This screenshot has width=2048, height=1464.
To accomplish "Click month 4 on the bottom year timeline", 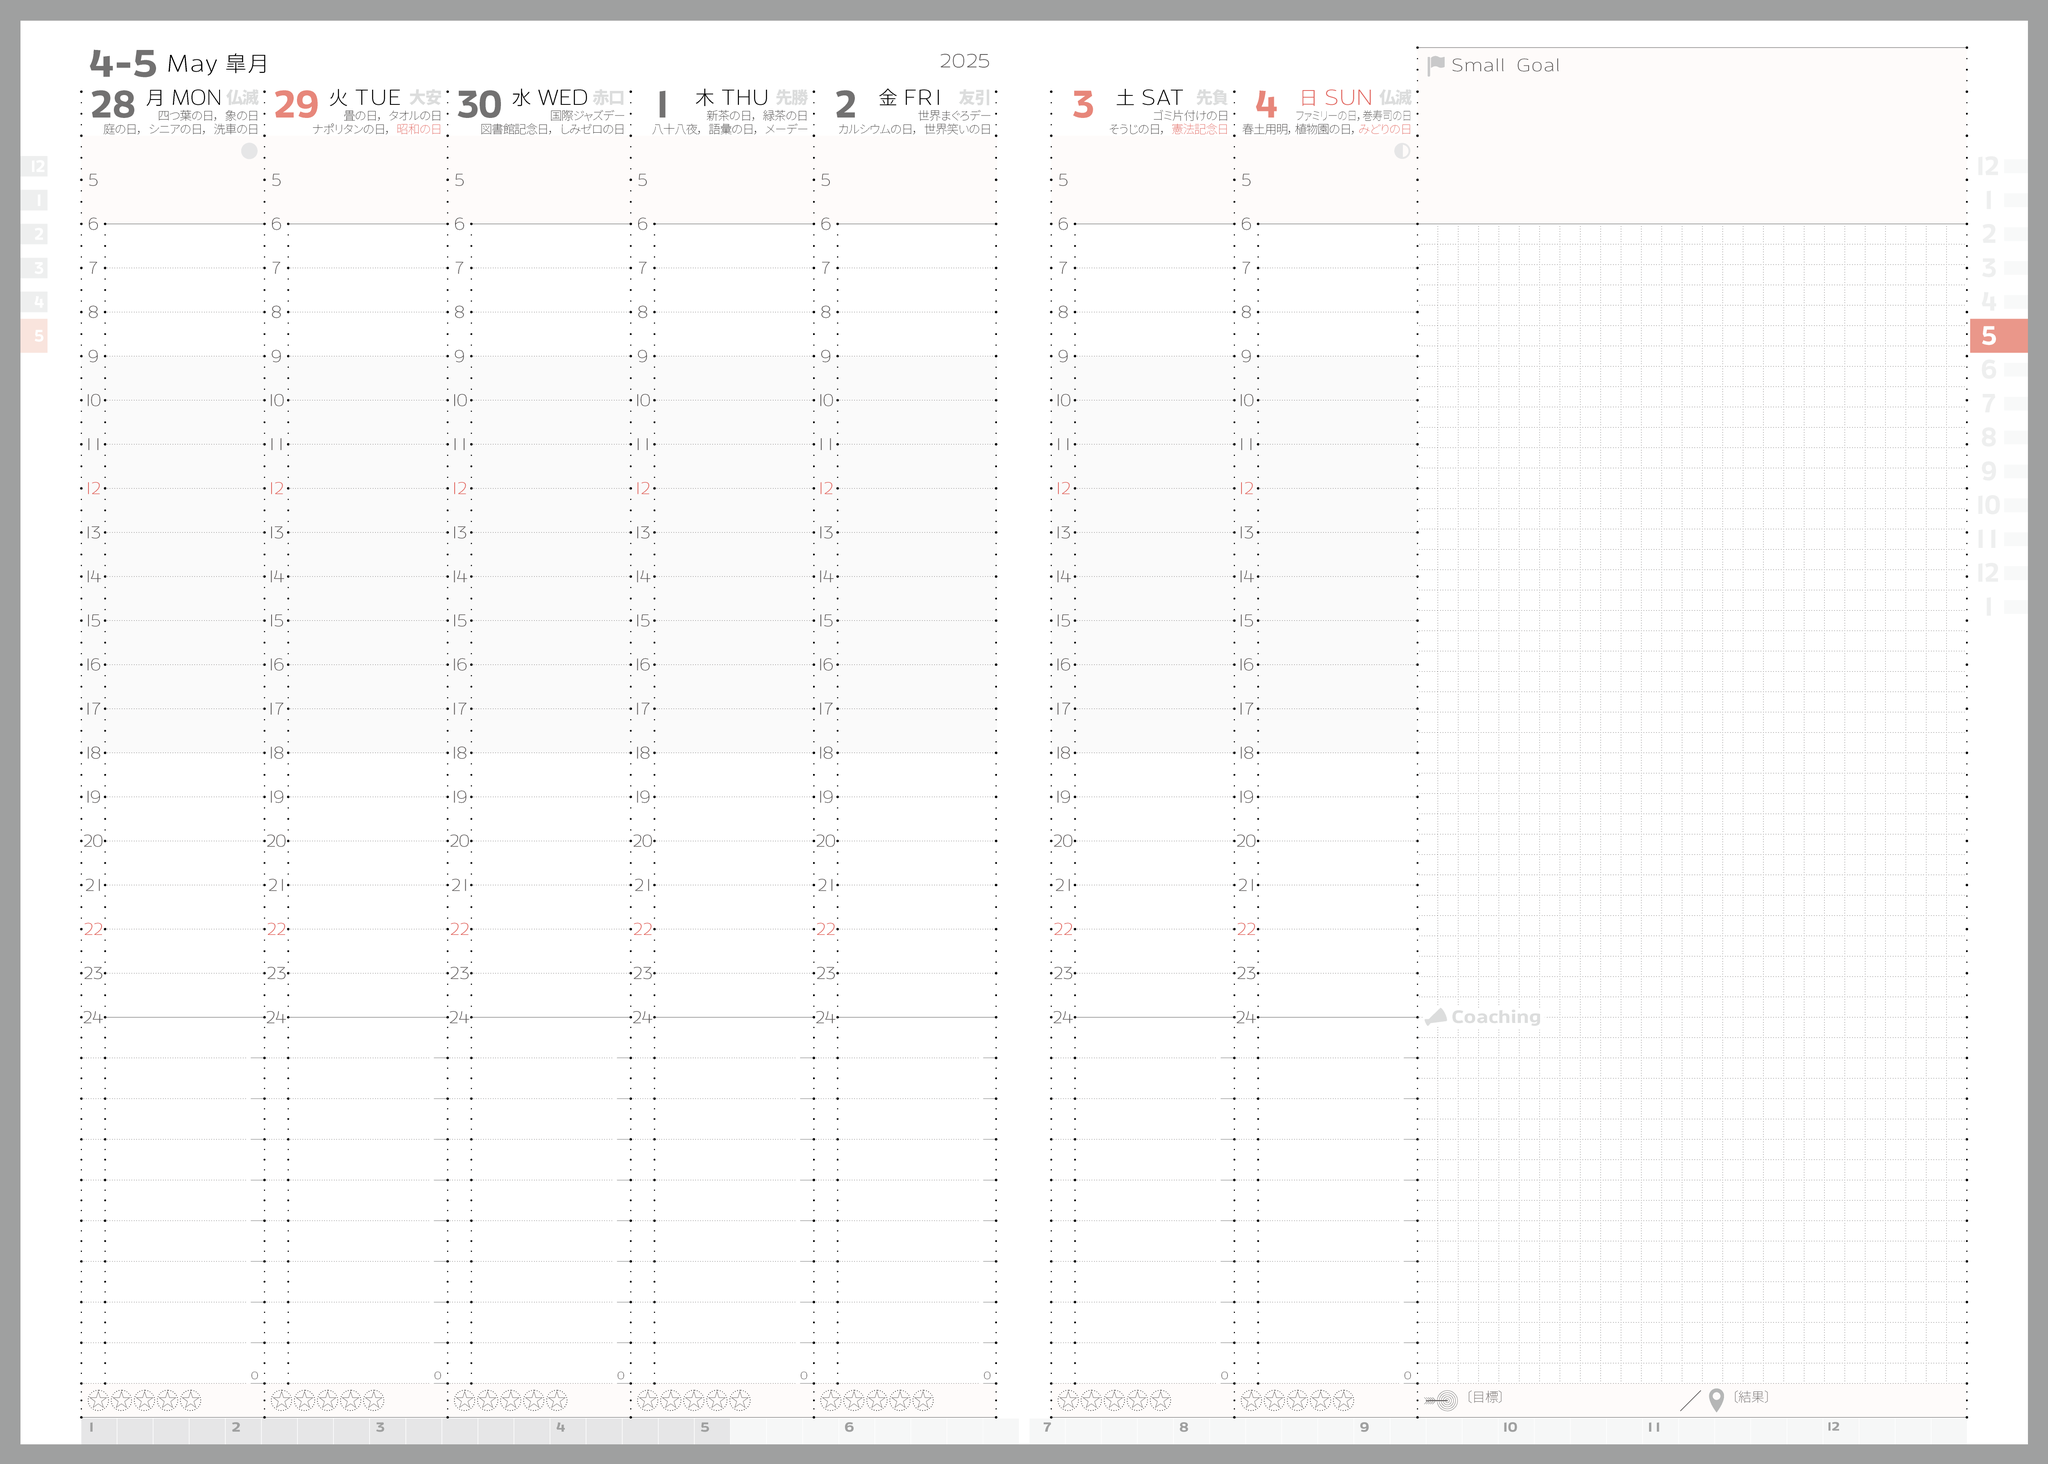I will click(x=560, y=1427).
